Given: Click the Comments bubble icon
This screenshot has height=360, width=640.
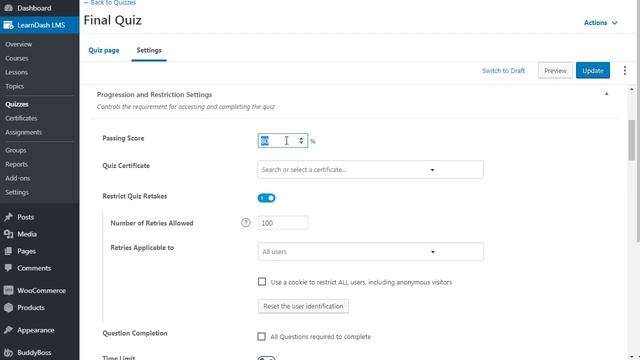Looking at the screenshot, I should point(8,268).
